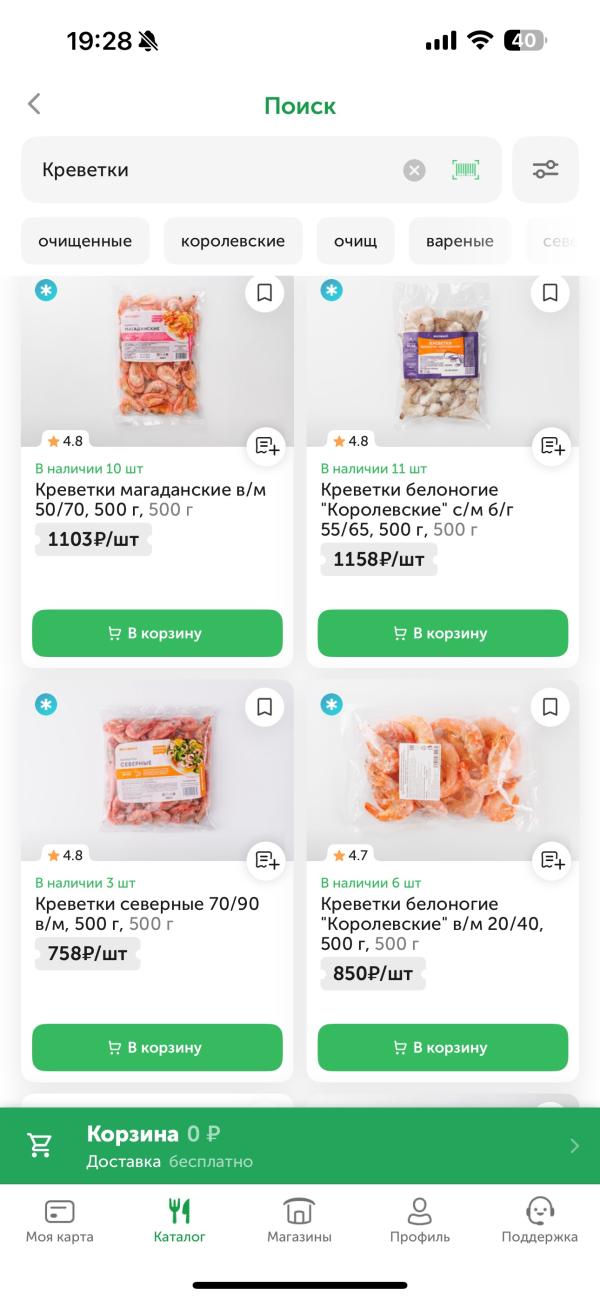Add Креветки магаданские to shopping list
Screen dimensions: 600x1300
pos(267,446)
